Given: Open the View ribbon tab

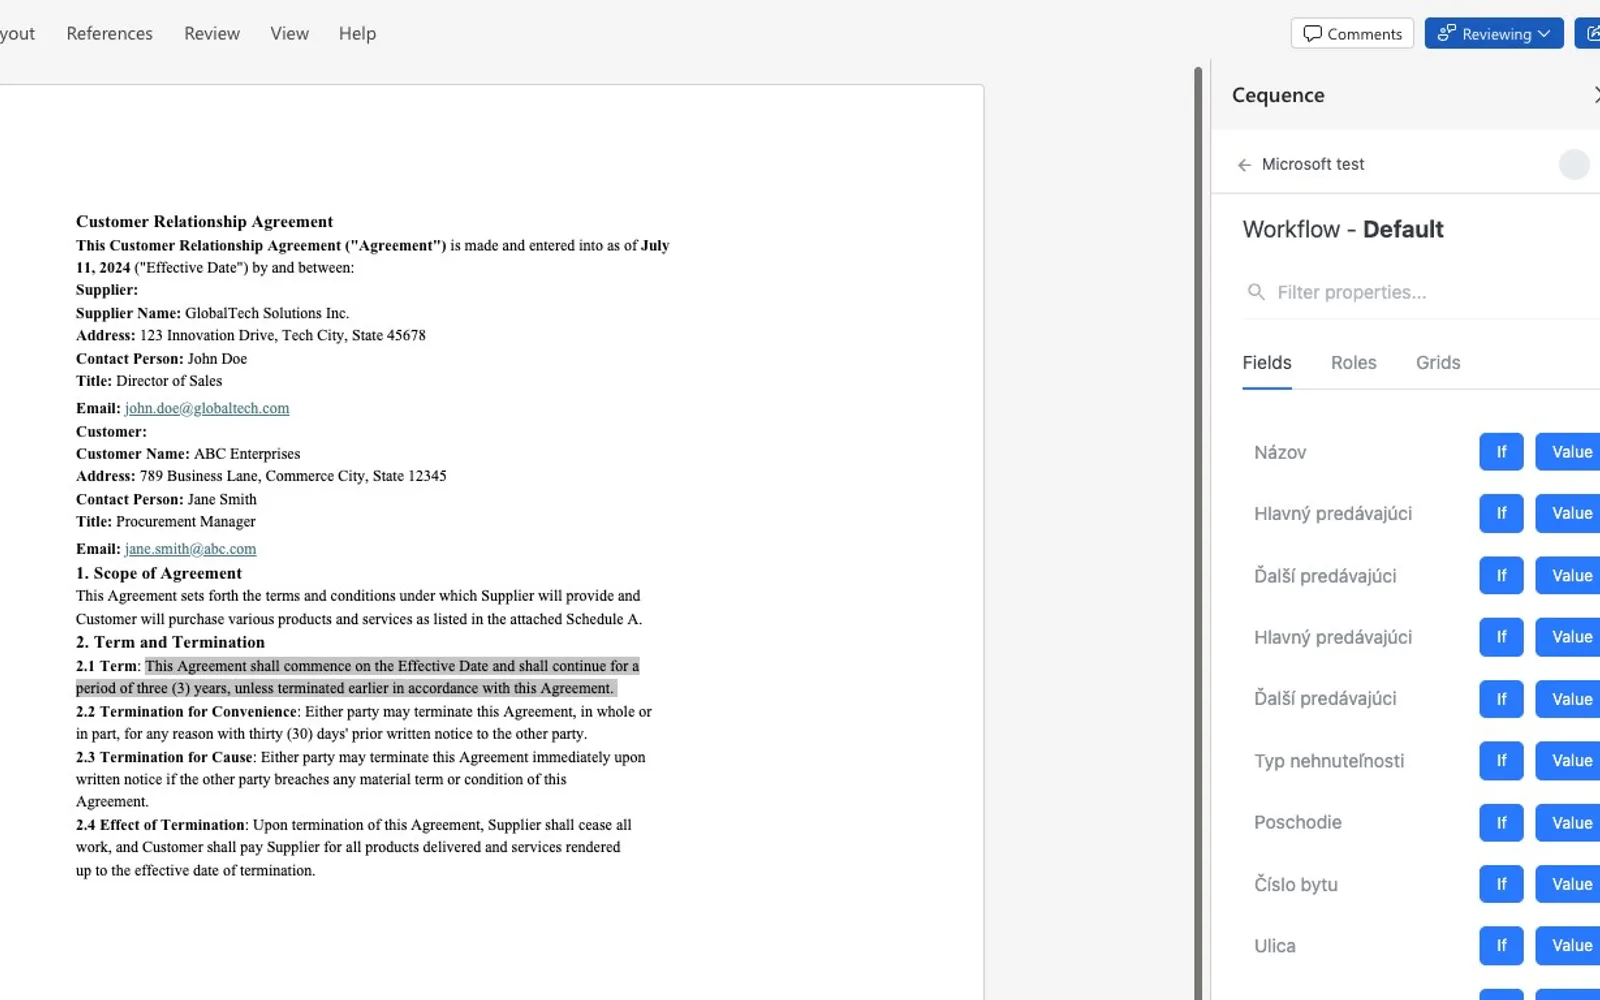Looking at the screenshot, I should tap(289, 33).
